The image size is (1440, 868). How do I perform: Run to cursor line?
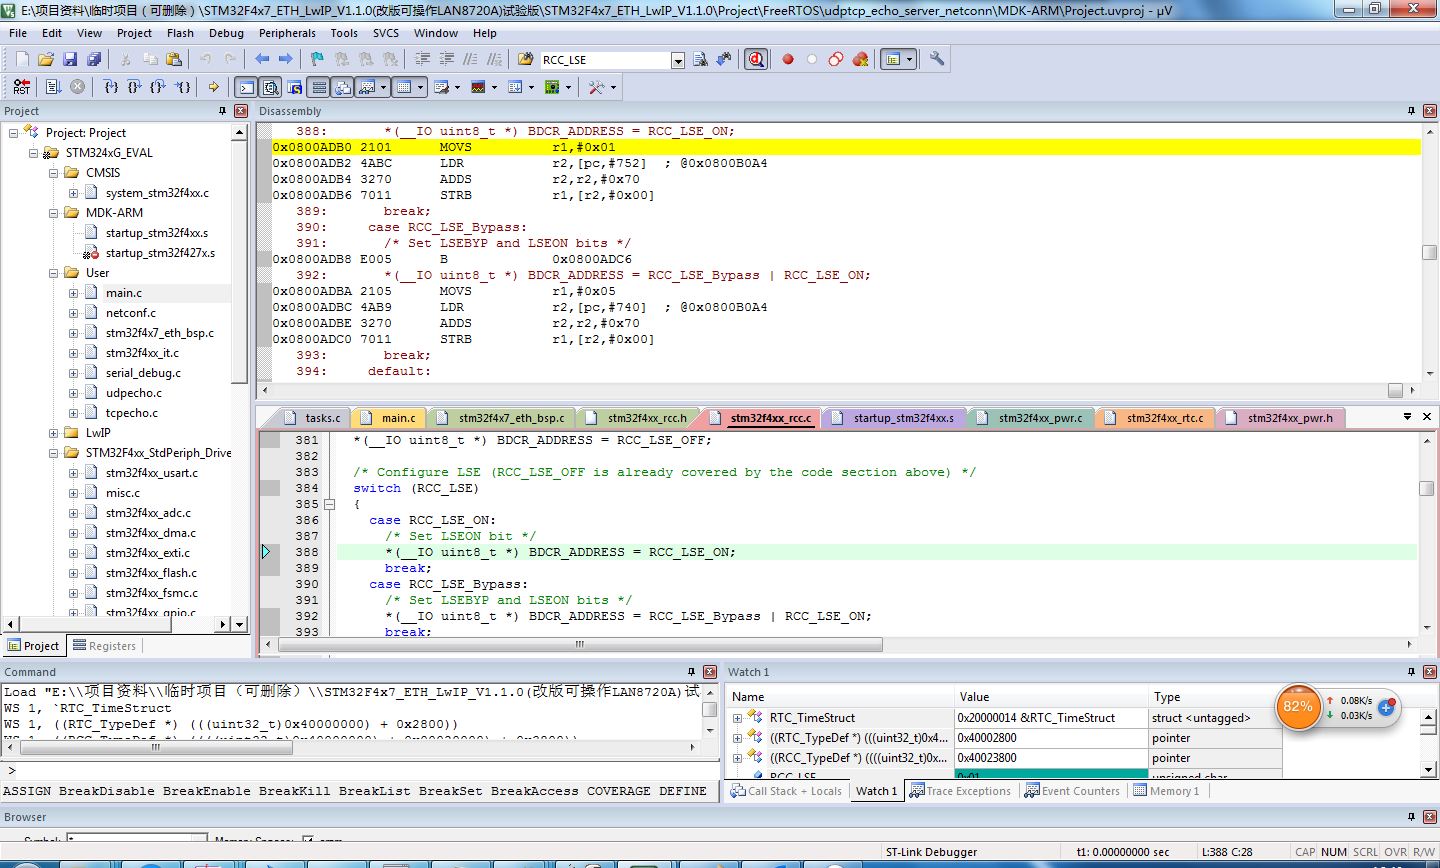(183, 88)
